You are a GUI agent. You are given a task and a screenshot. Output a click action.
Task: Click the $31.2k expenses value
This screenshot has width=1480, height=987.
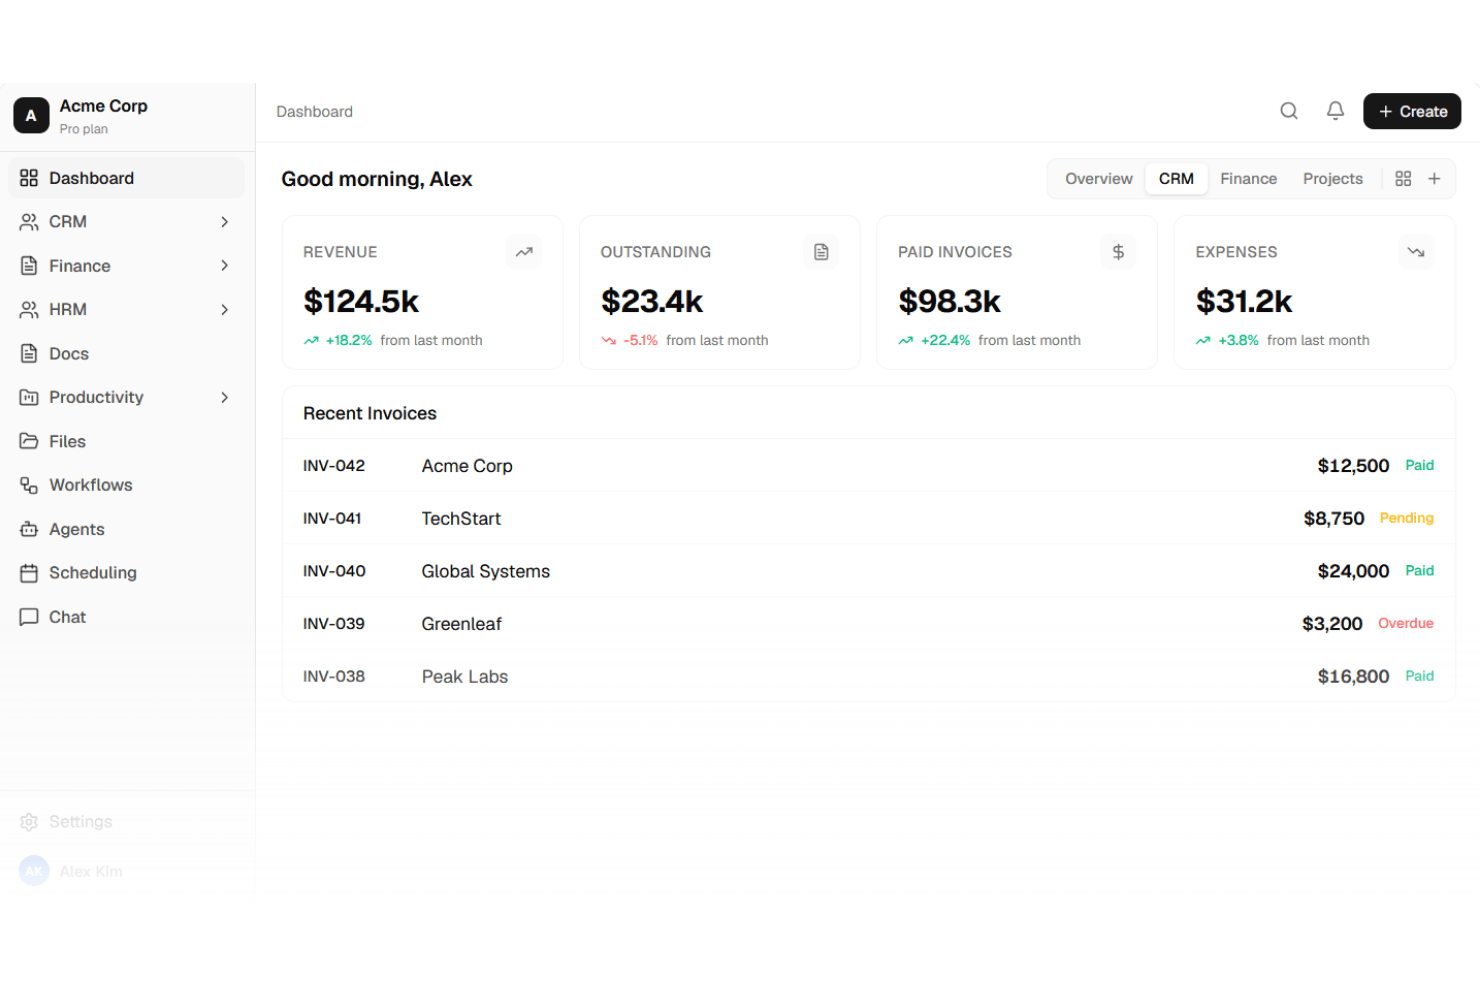coord(1244,301)
